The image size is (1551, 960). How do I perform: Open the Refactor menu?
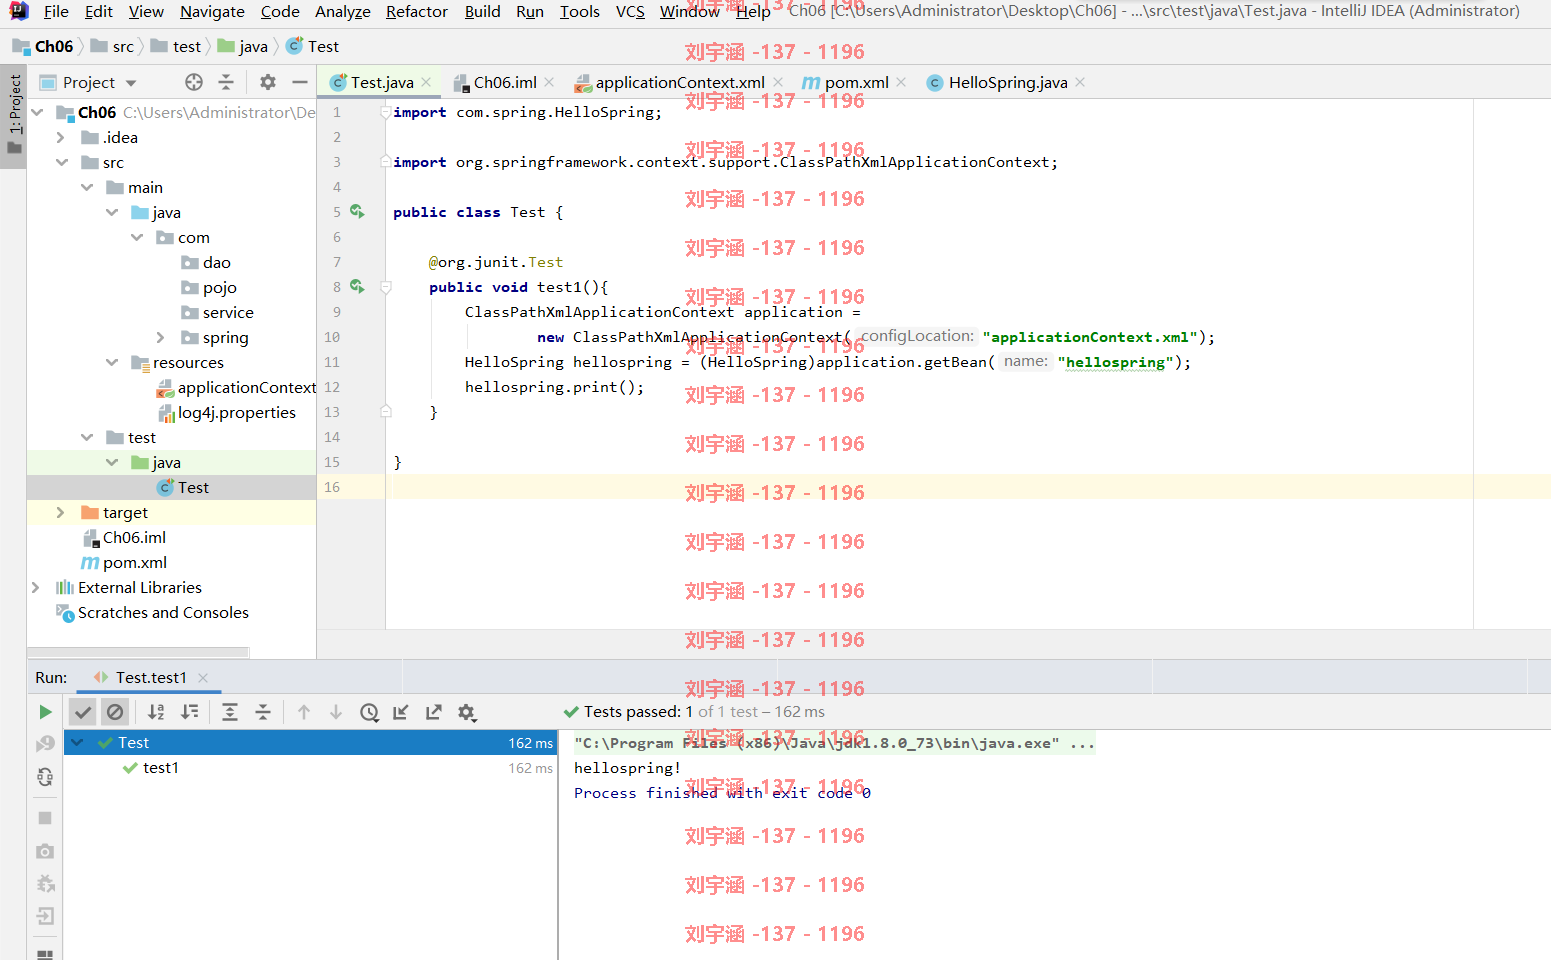pos(416,11)
